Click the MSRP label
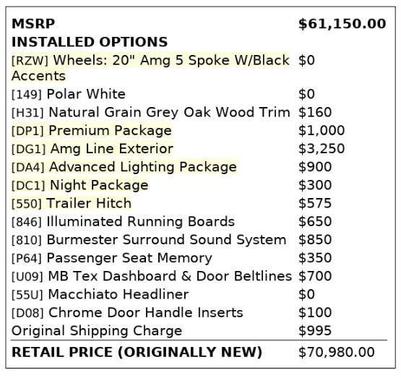The width and height of the screenshot is (401, 378). click(x=33, y=24)
